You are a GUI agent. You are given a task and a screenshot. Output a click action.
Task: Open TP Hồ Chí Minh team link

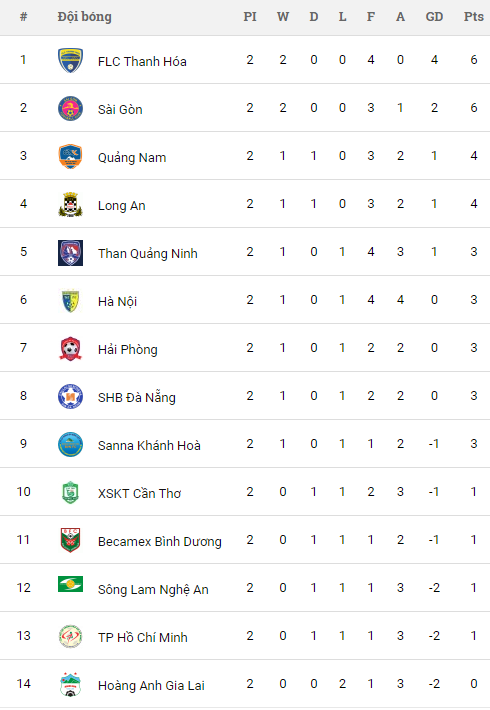(x=143, y=637)
